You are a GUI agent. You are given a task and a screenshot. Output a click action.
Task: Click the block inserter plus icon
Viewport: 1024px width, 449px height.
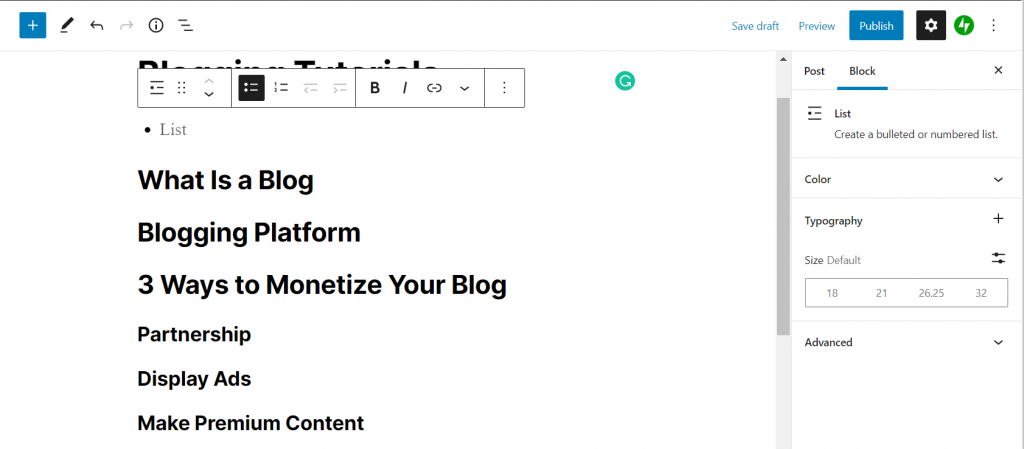point(33,25)
